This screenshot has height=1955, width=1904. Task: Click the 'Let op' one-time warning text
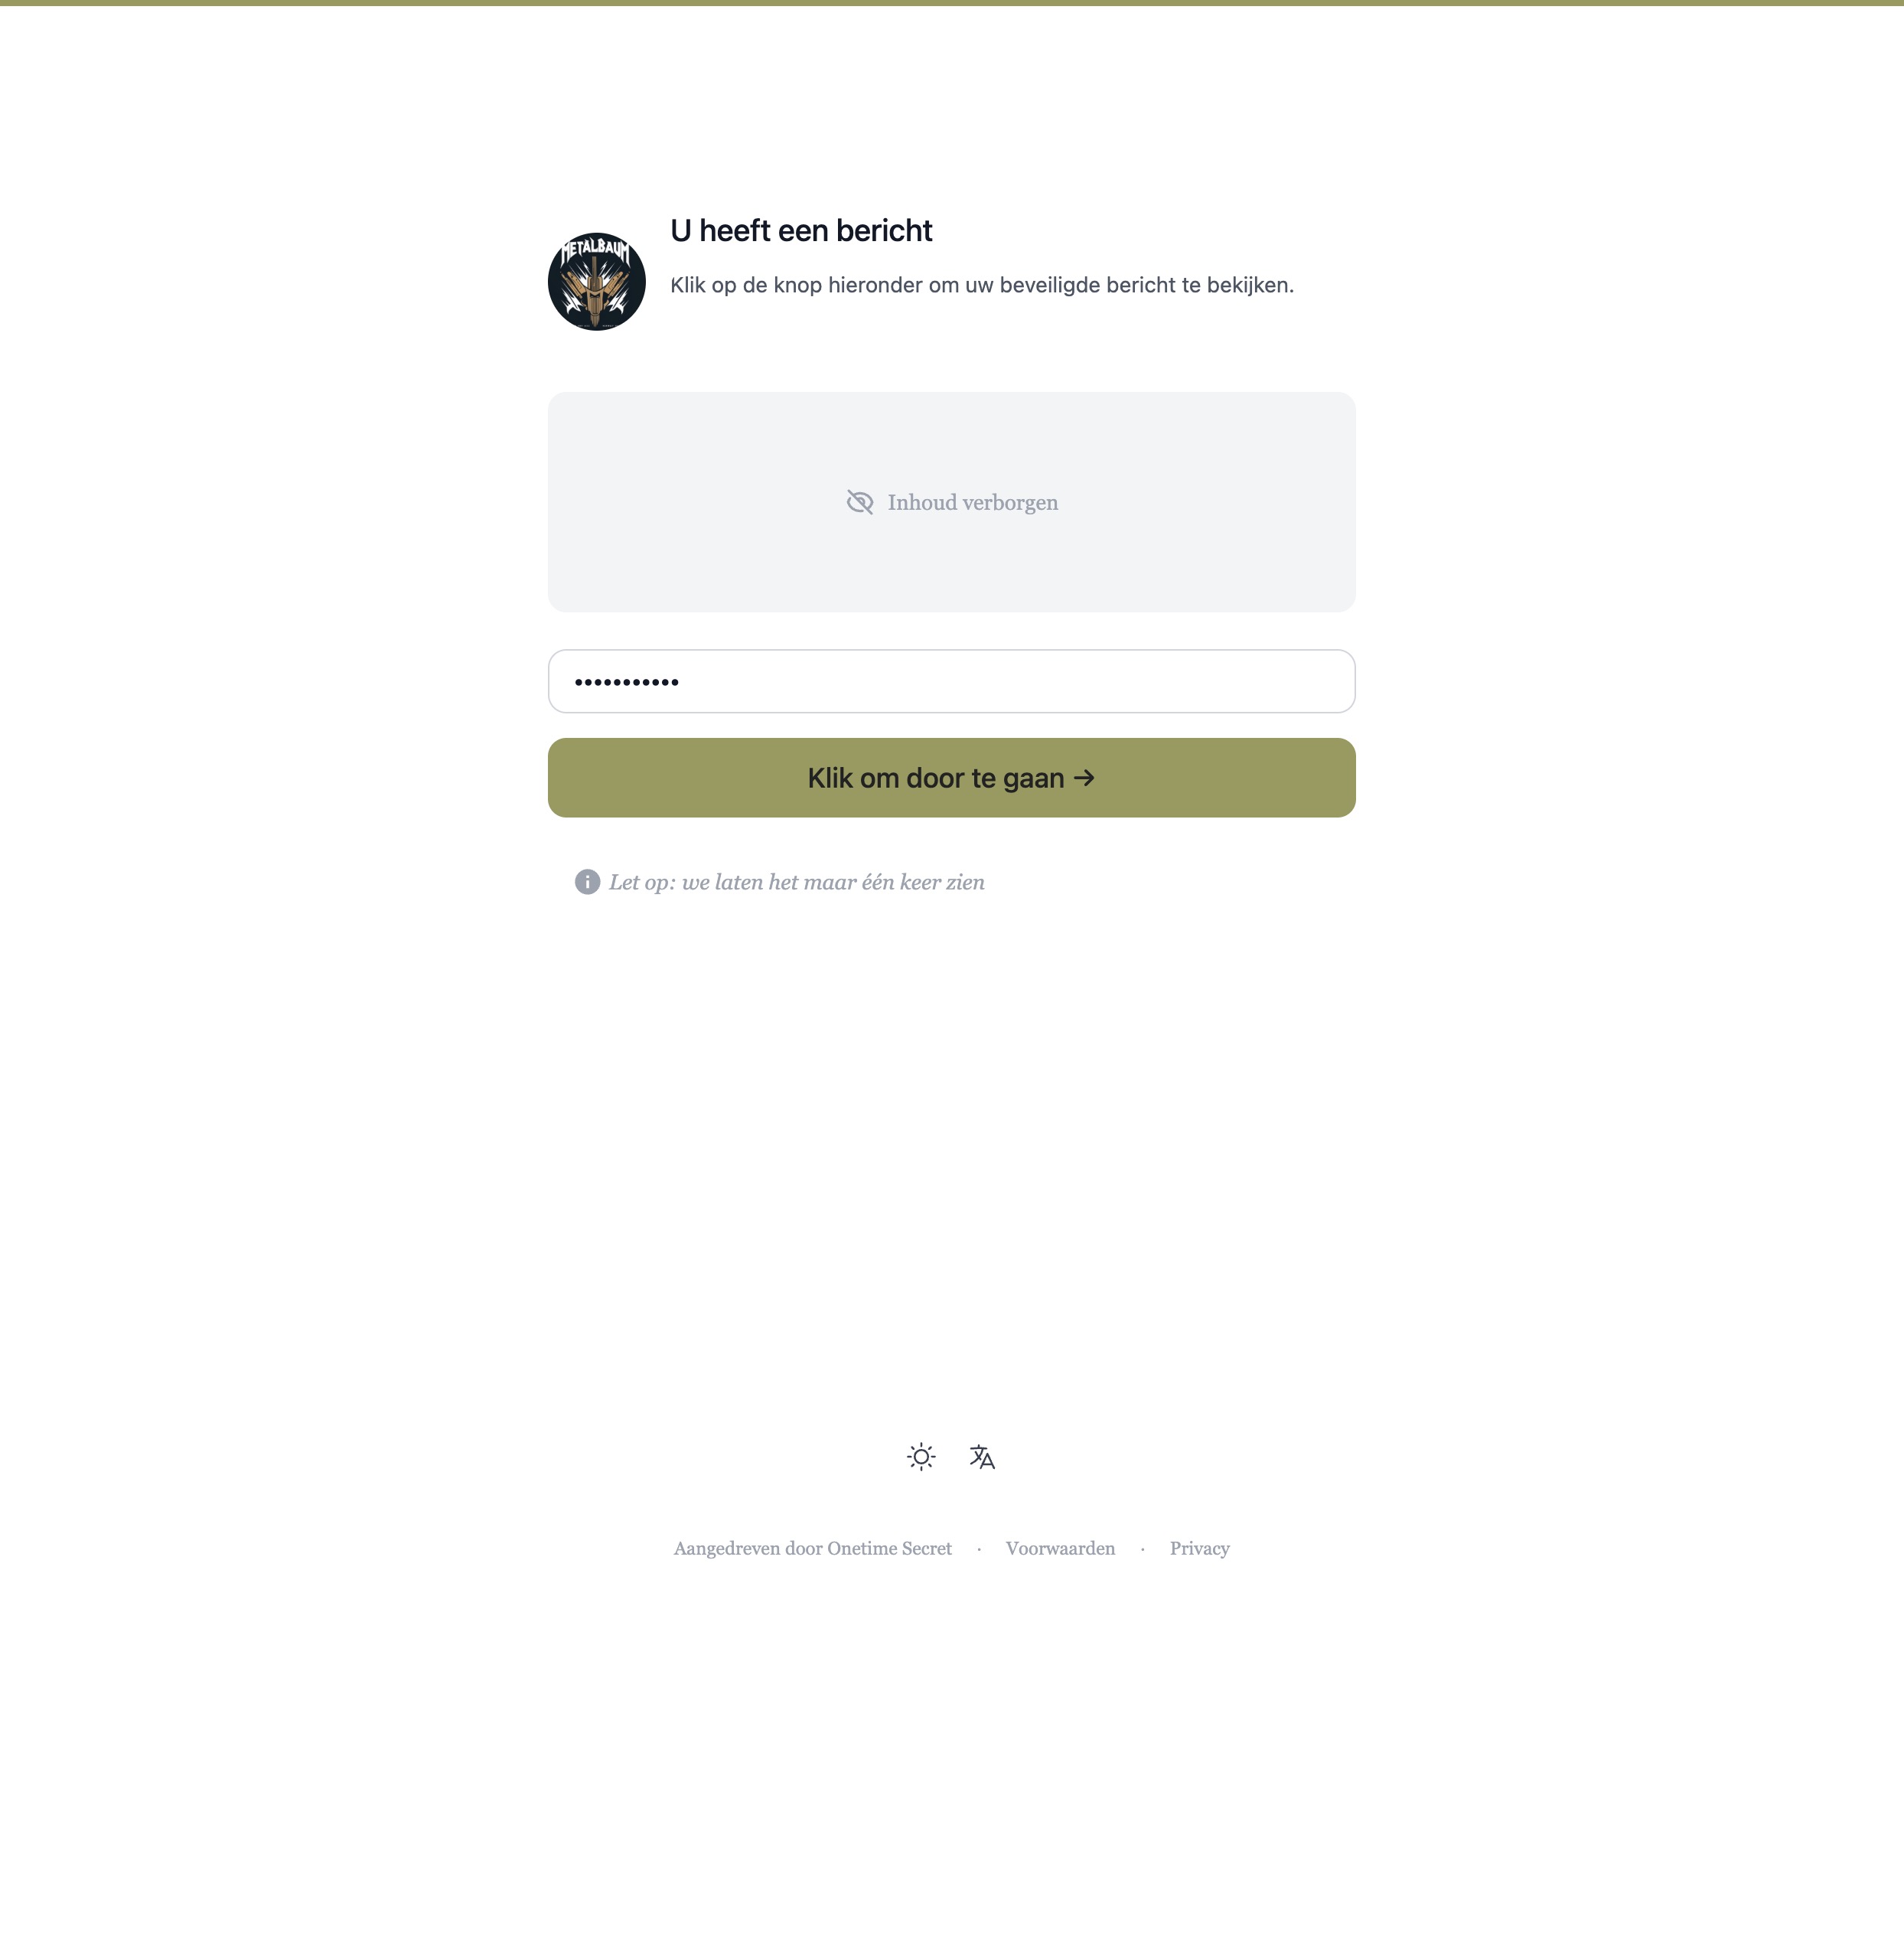coord(797,882)
